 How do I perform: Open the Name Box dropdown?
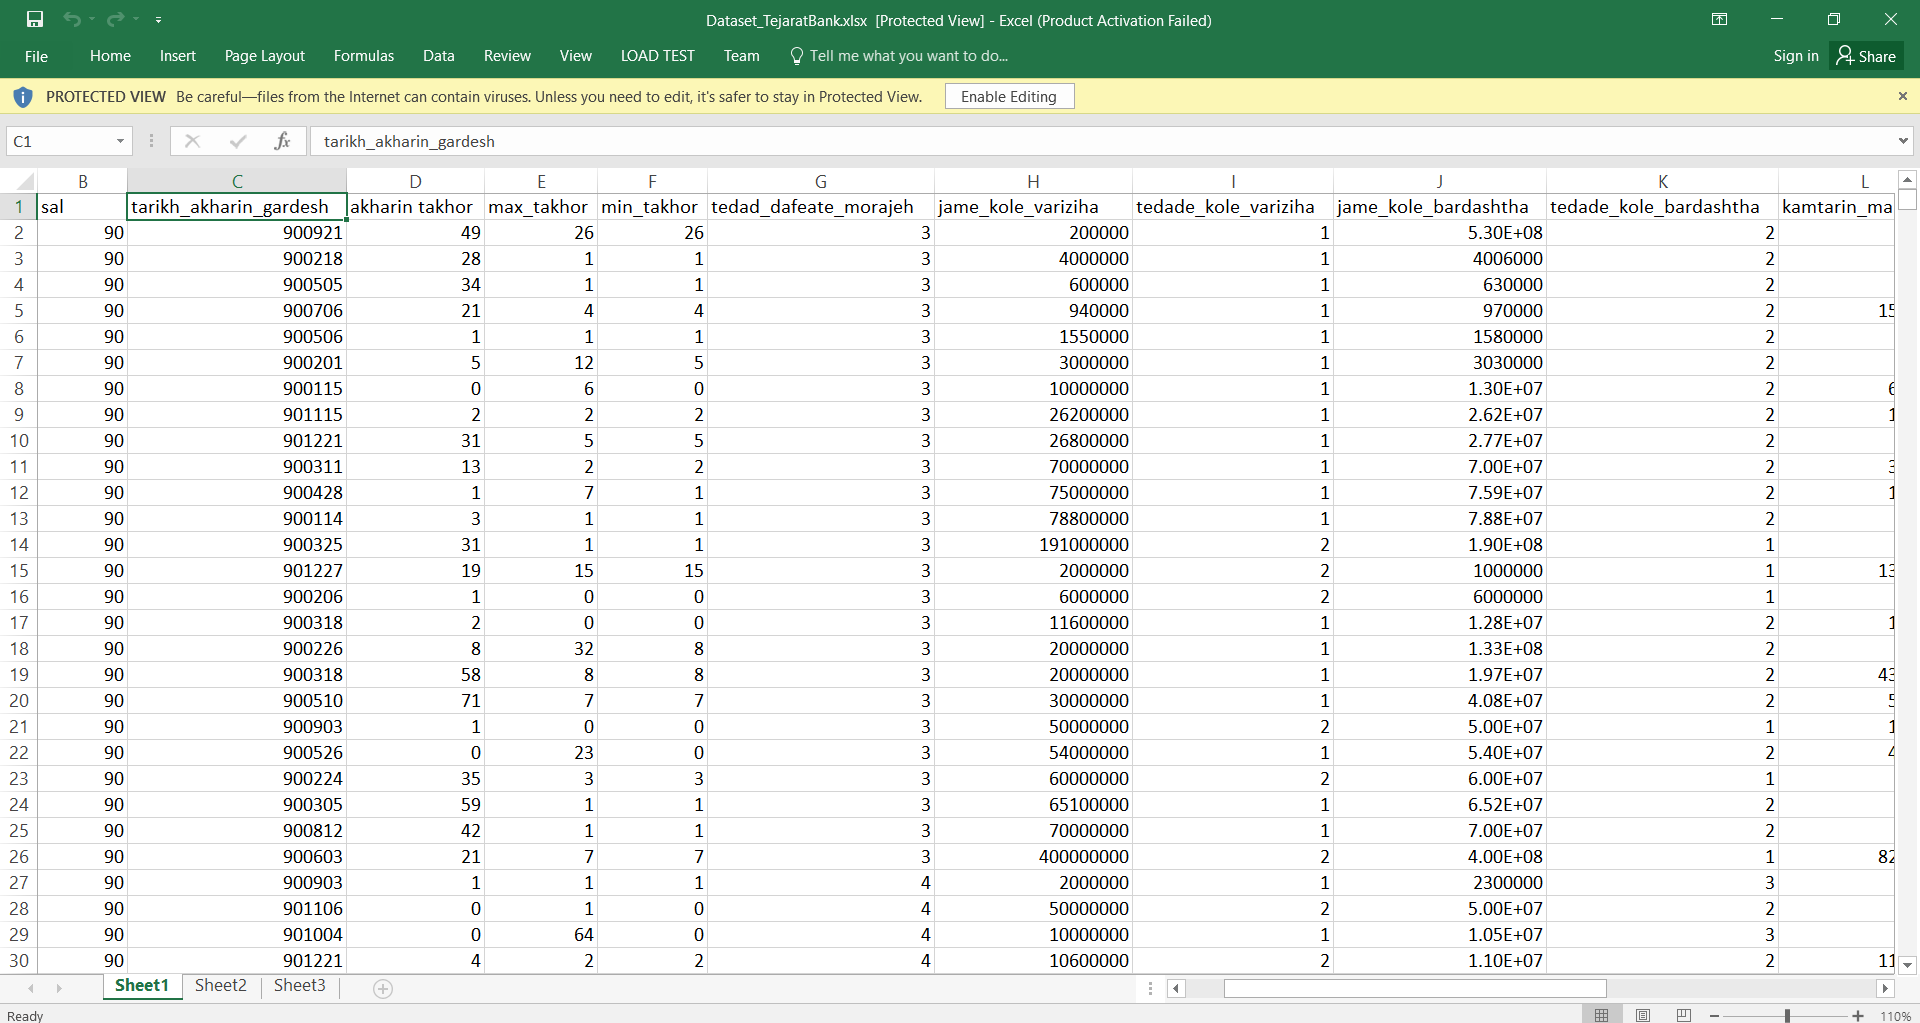coord(120,141)
